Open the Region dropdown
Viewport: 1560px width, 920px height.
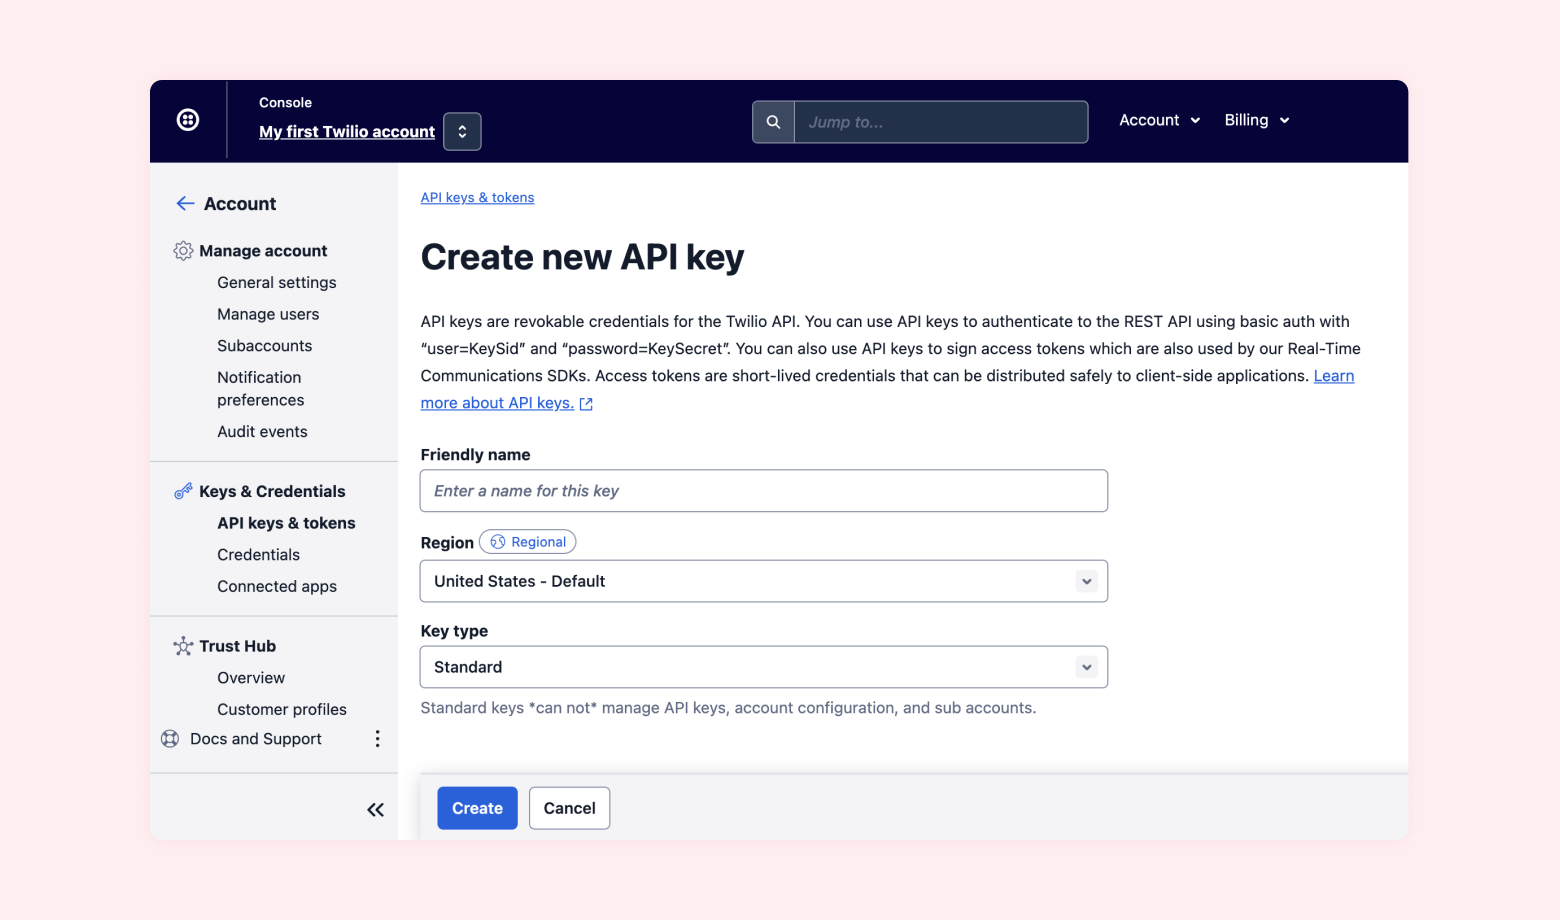(x=764, y=581)
